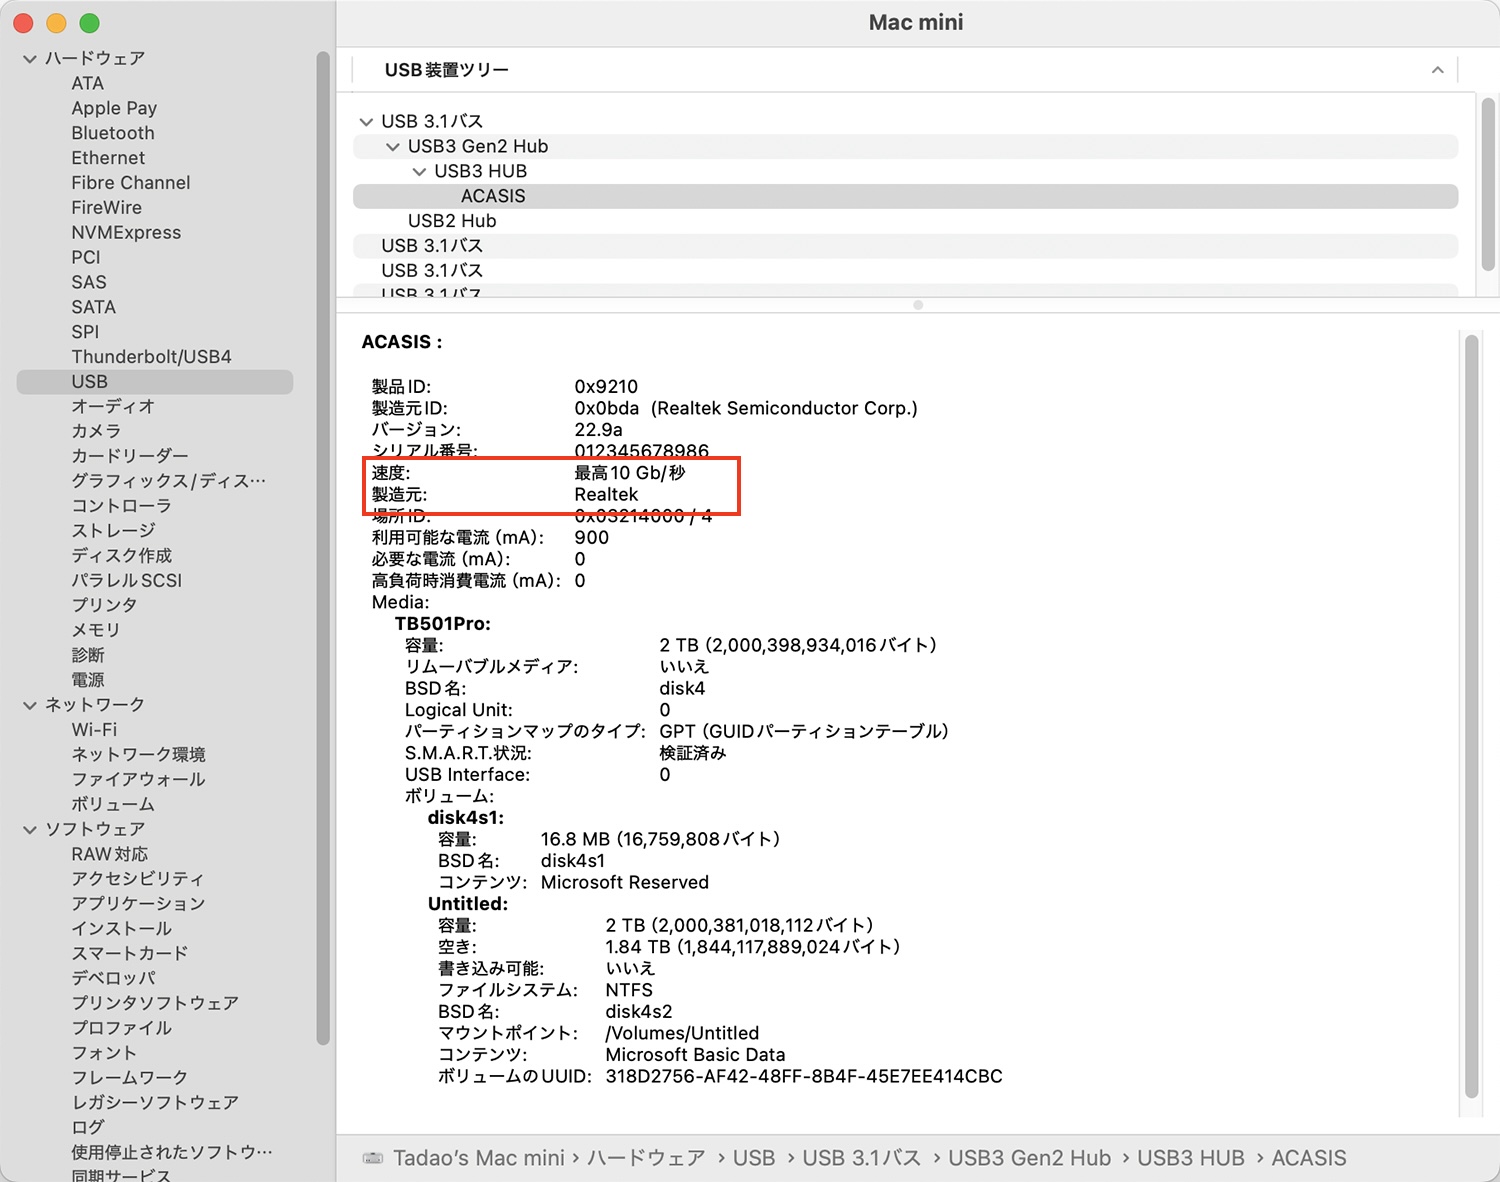This screenshot has height=1182, width=1500.
Task: Select Ethernet in the sidebar
Action: click(108, 158)
